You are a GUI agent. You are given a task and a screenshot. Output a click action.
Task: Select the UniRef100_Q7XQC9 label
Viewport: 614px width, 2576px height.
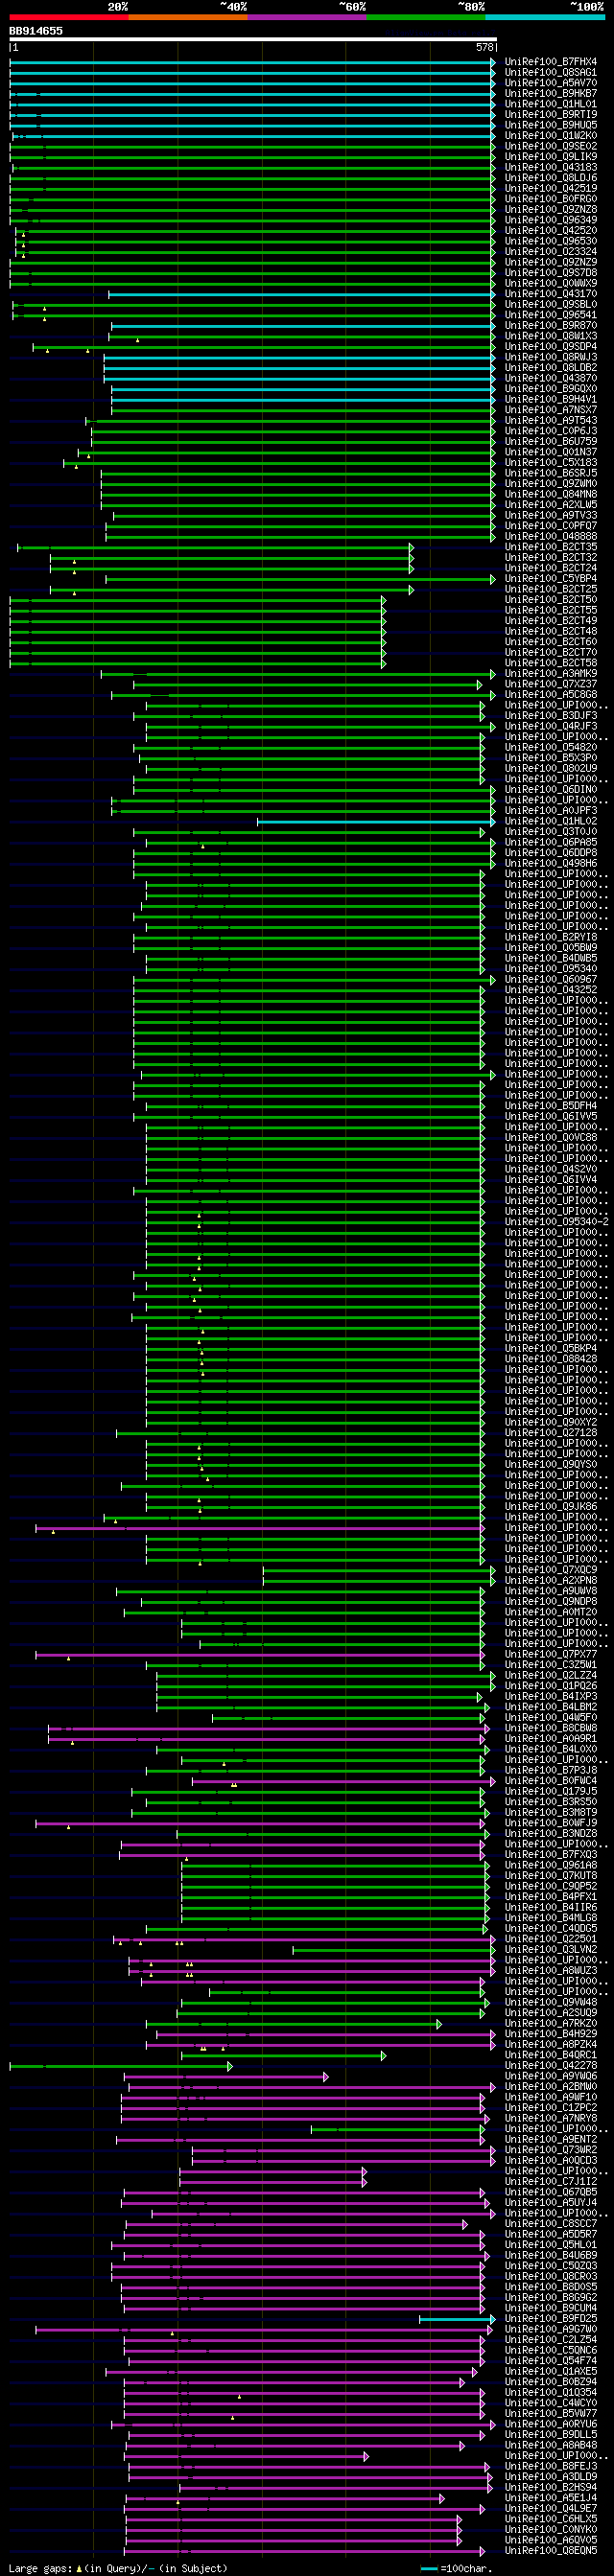(551, 1570)
